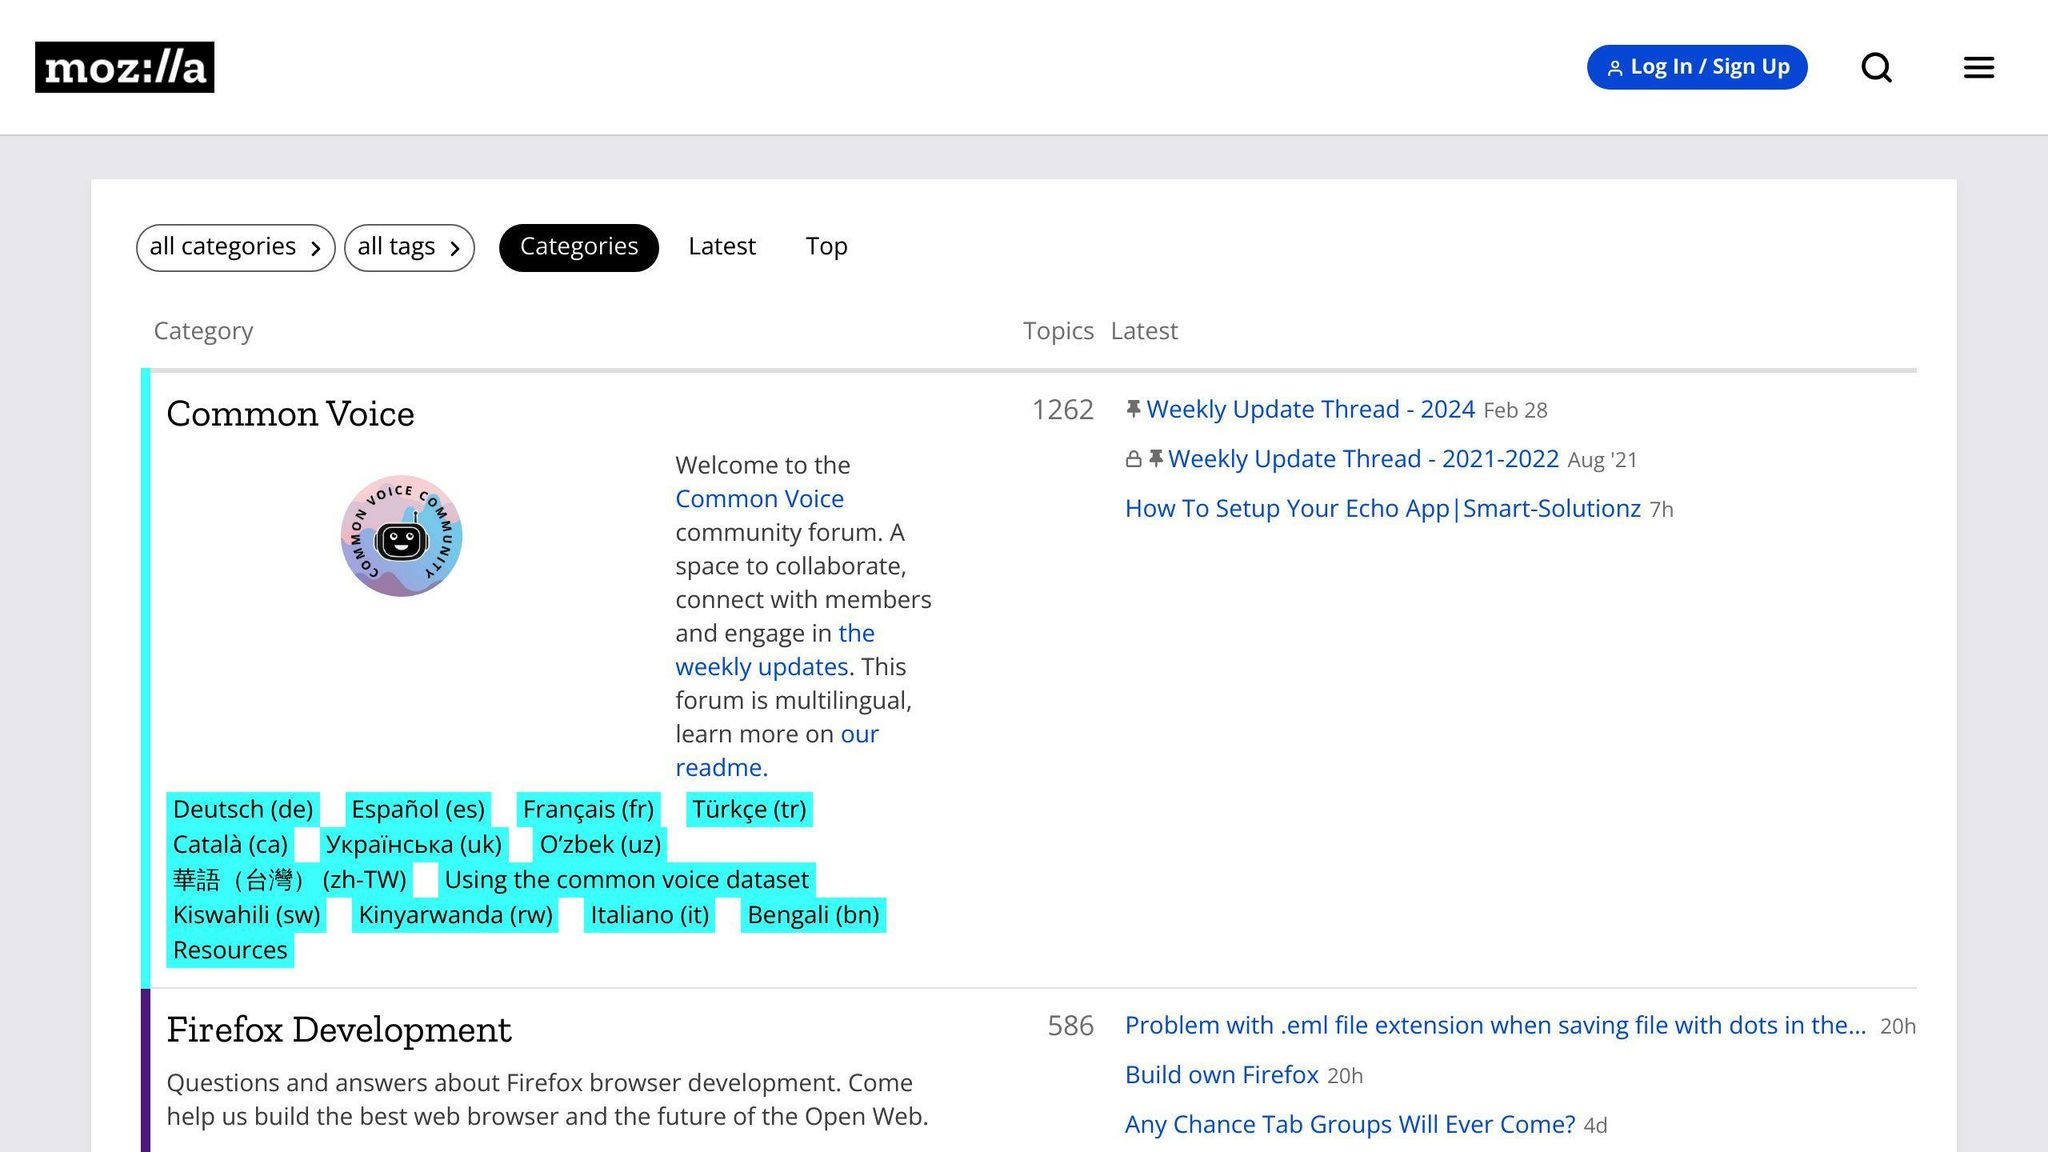Viewport: 2048px width, 1152px height.
Task: Click the Log In / Sign Up button
Action: (x=1697, y=67)
